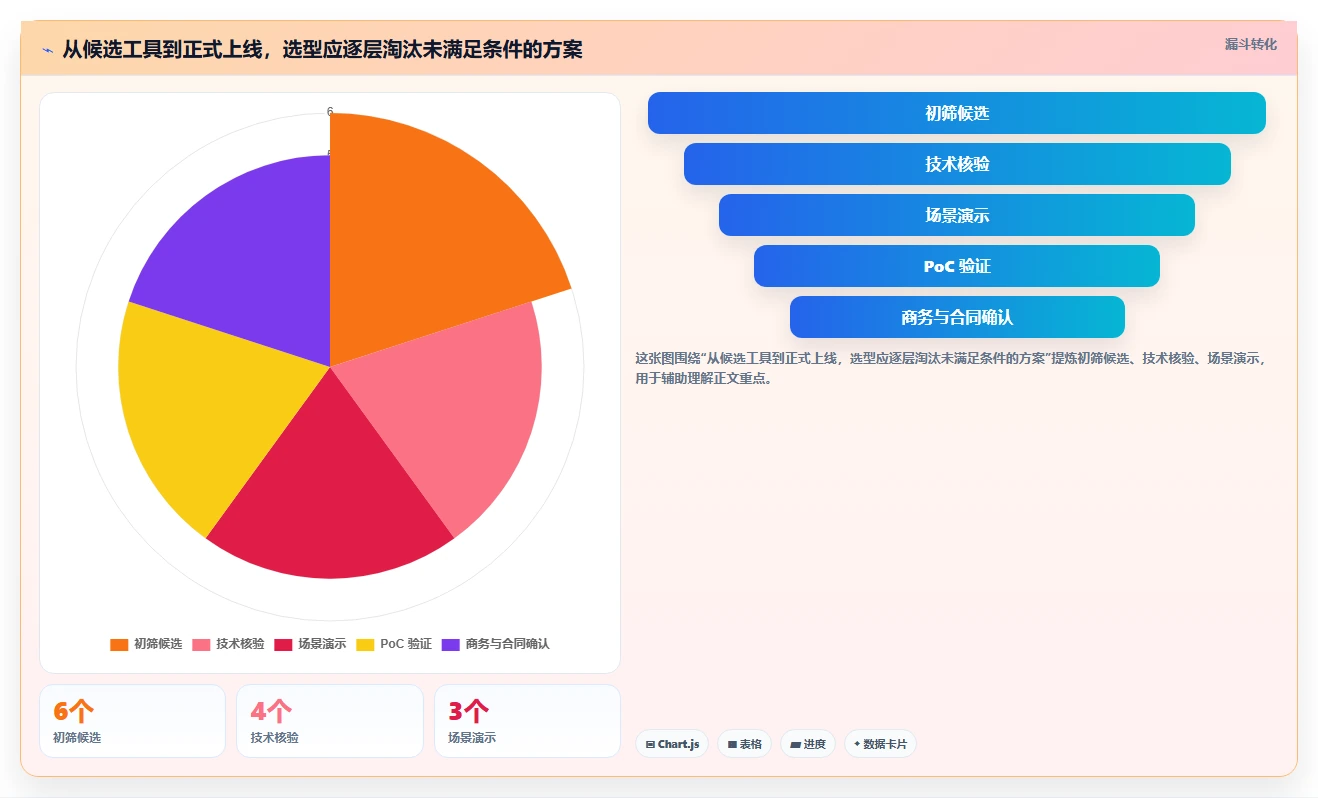This screenshot has height=798, width=1318.
Task: Click the axis label 6 atop the chart
Action: [330, 111]
